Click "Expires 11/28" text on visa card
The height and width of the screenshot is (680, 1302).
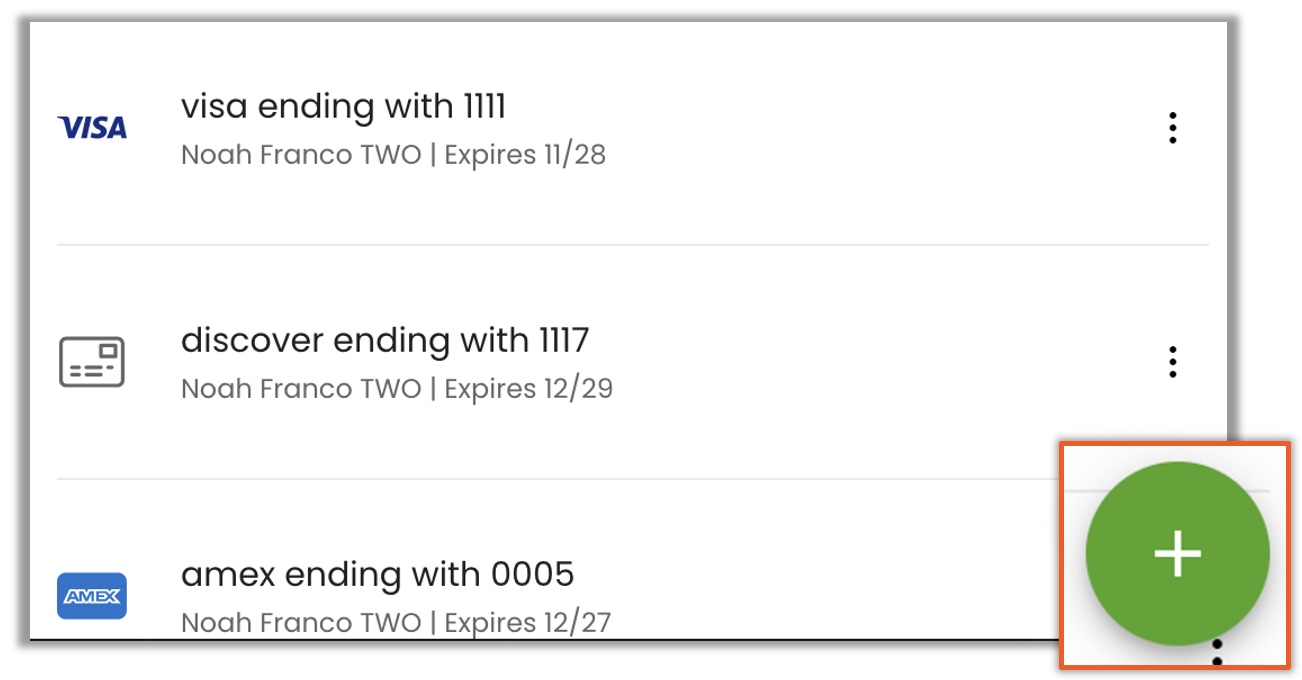(x=525, y=155)
